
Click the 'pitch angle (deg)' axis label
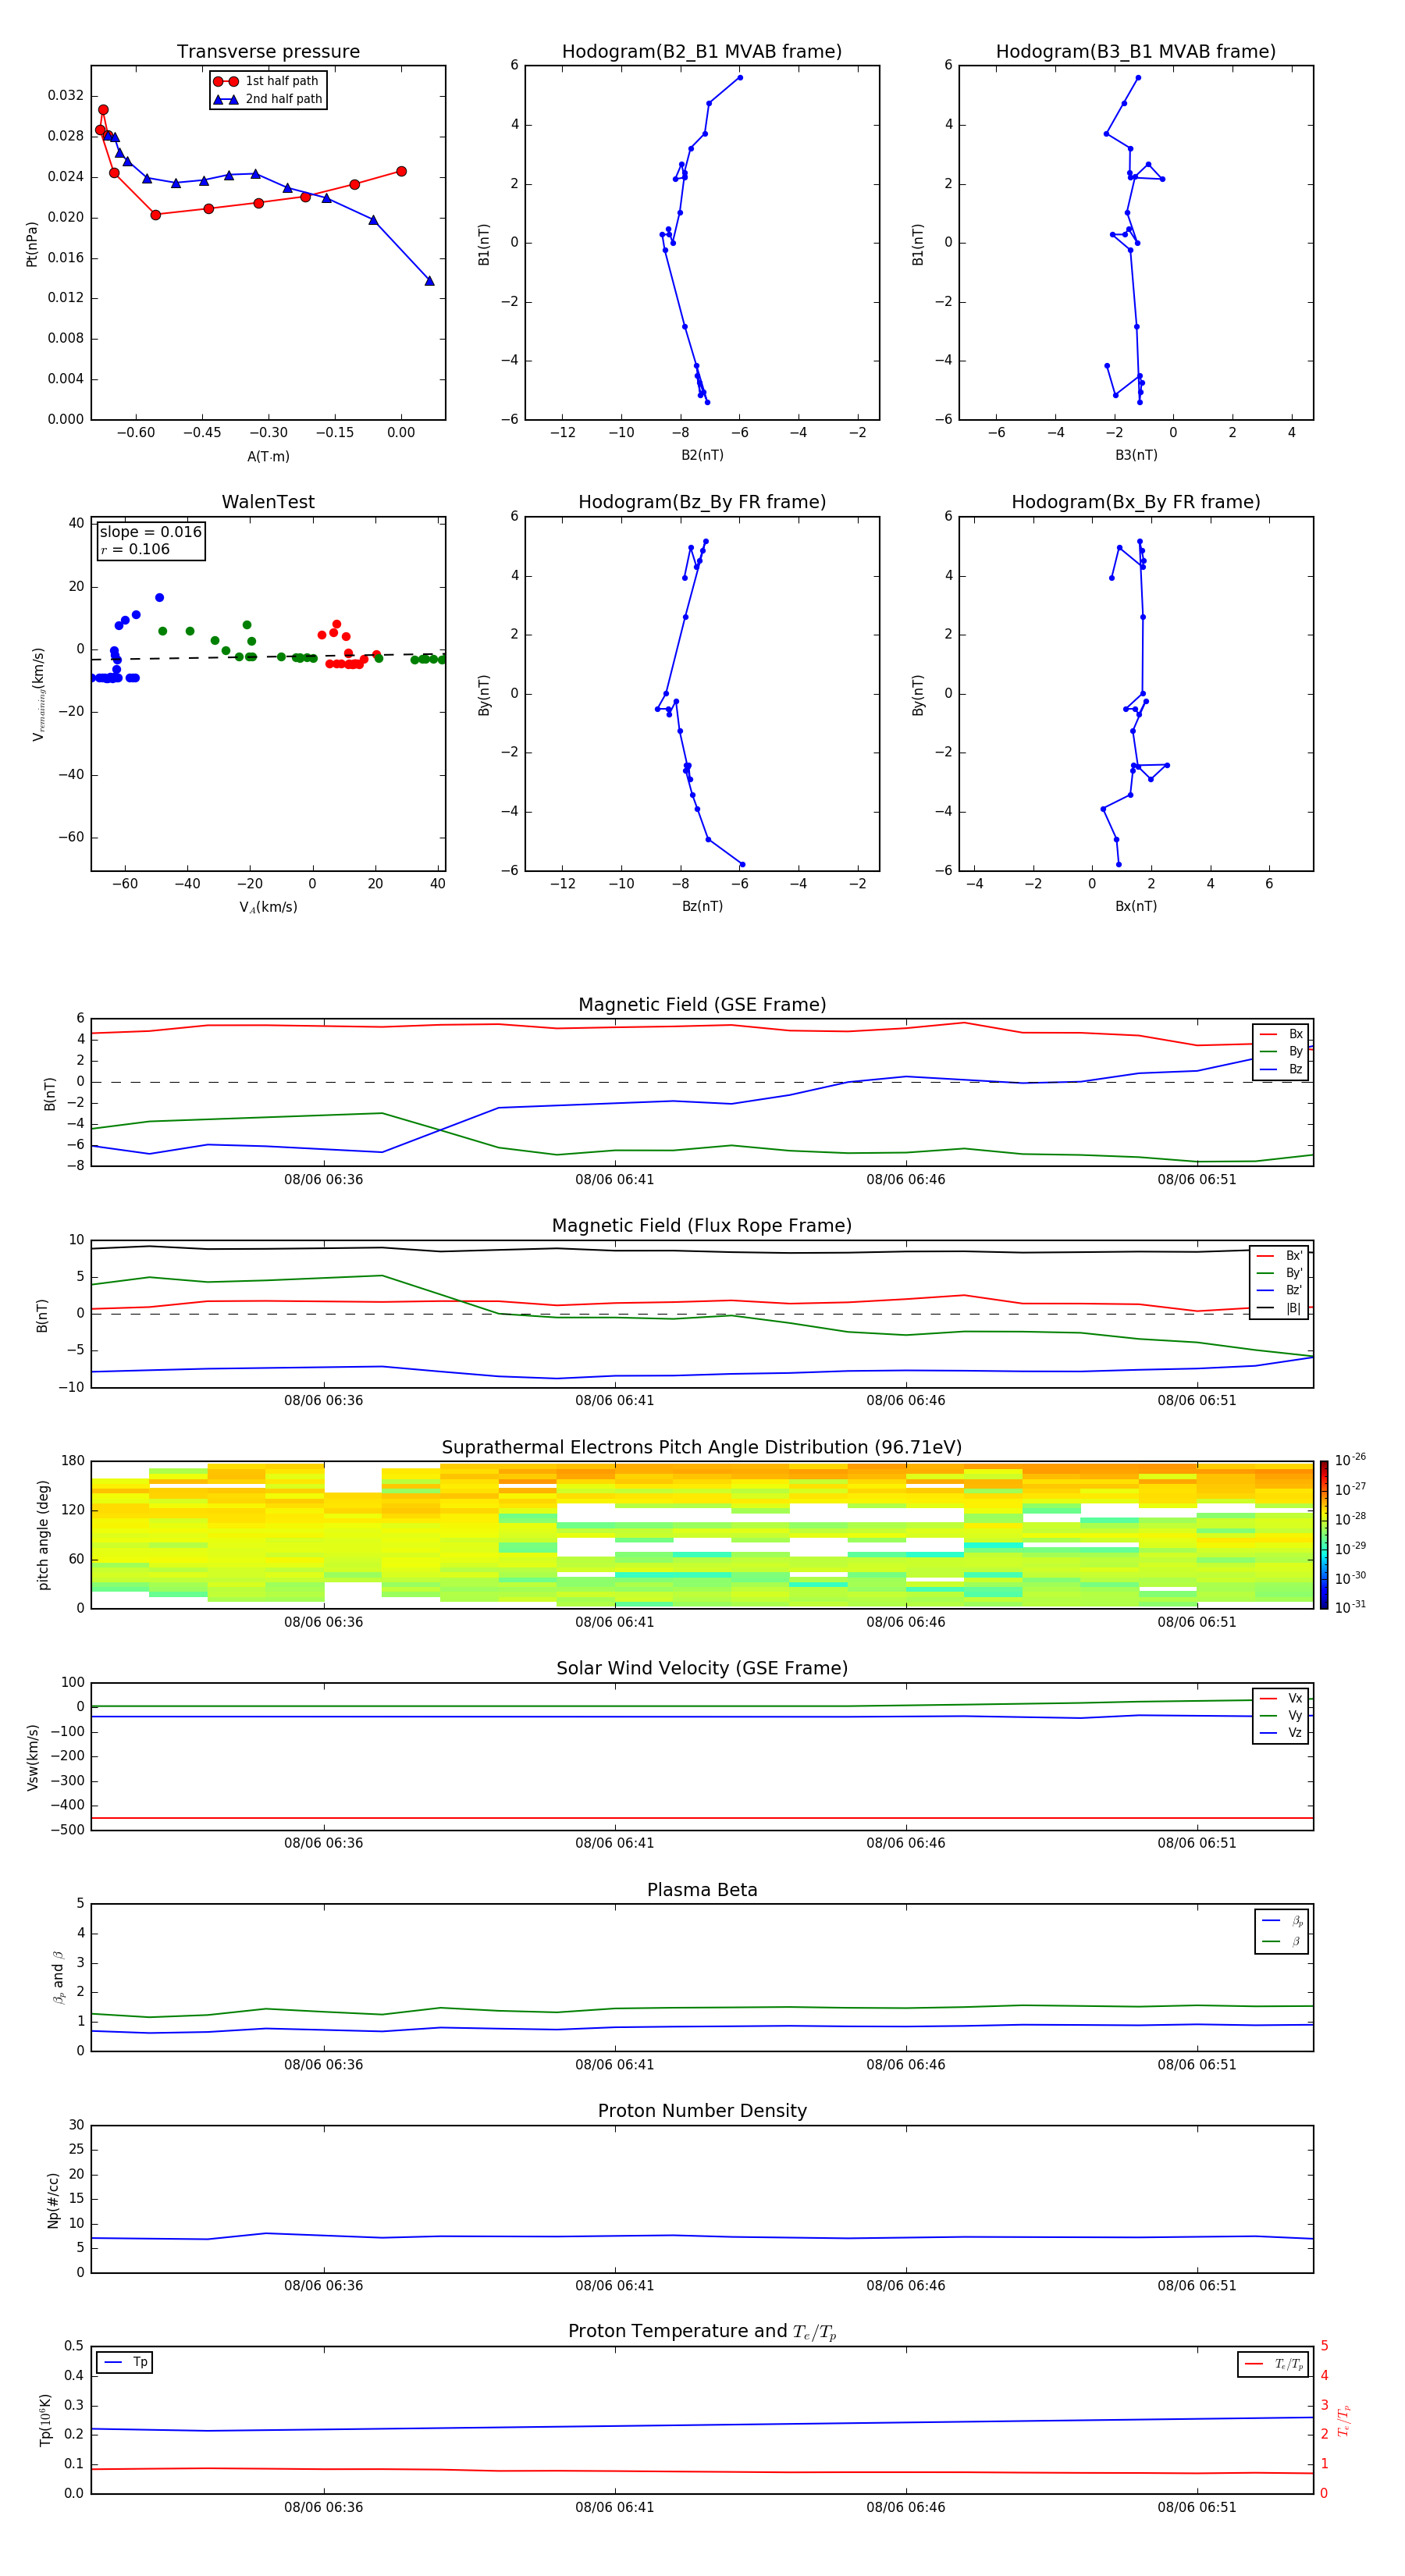[43, 1535]
